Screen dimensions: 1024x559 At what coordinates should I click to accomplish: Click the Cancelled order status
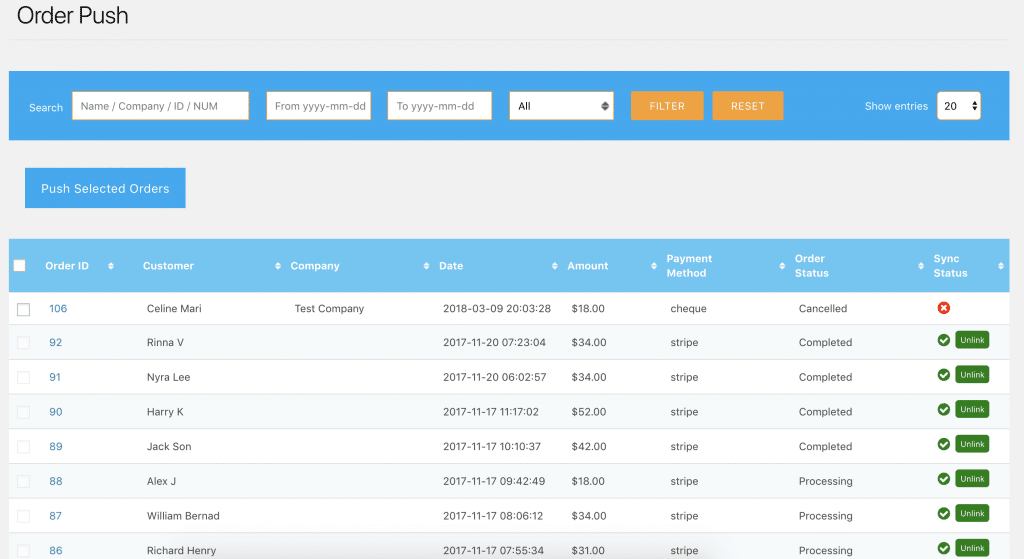[823, 308]
